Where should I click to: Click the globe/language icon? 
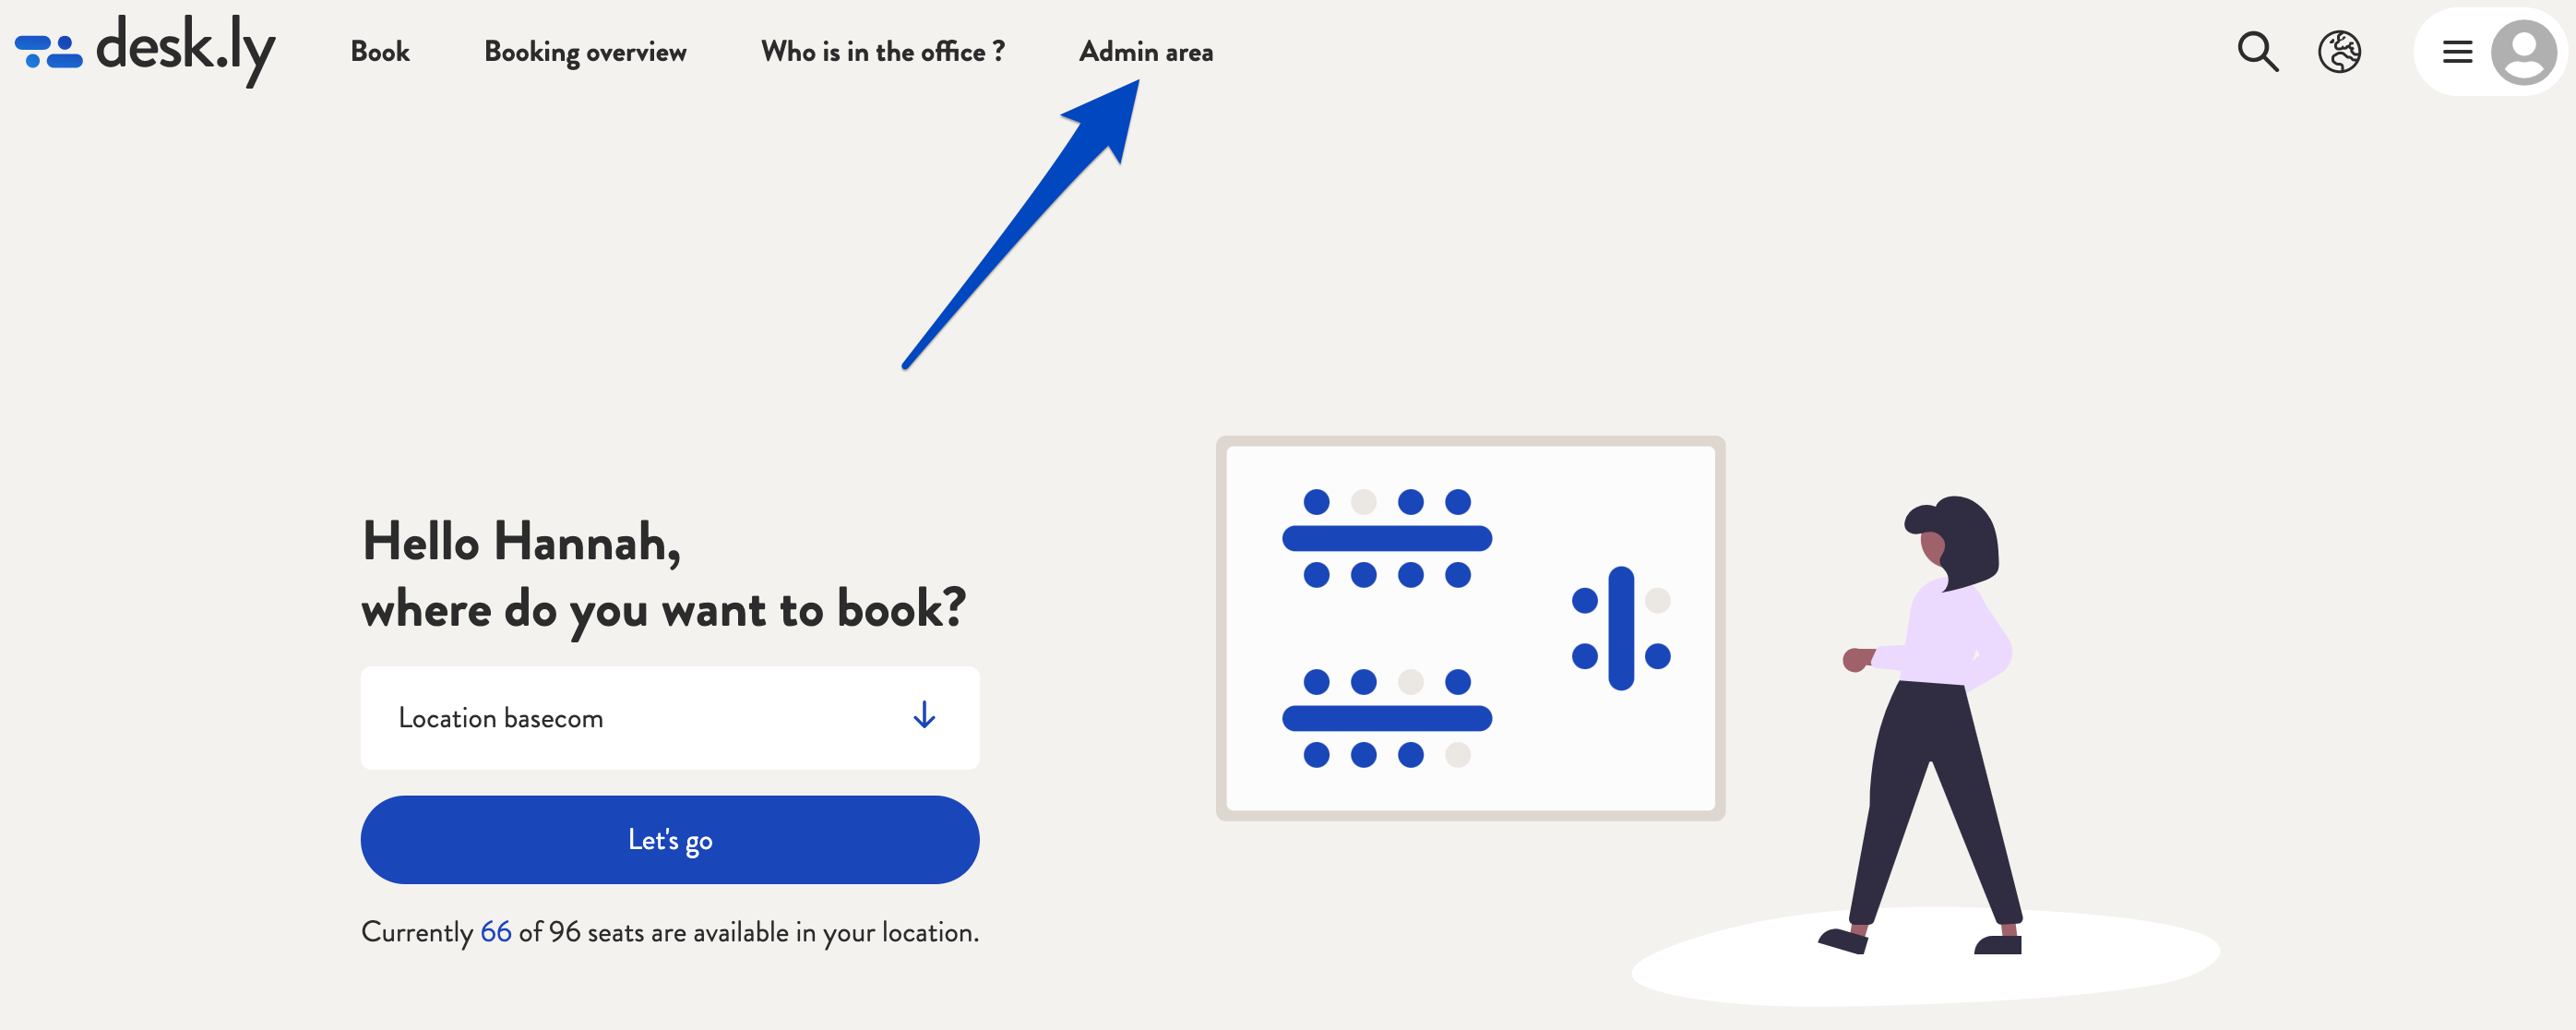(2340, 51)
